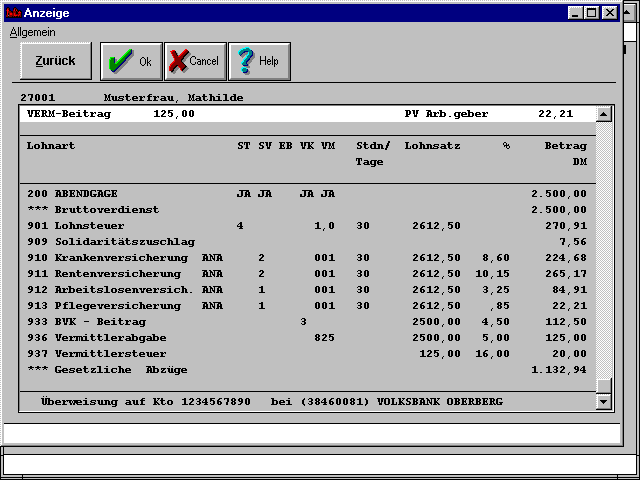Click the scrollbar down arrow
This screenshot has width=640, height=480.
(x=603, y=402)
